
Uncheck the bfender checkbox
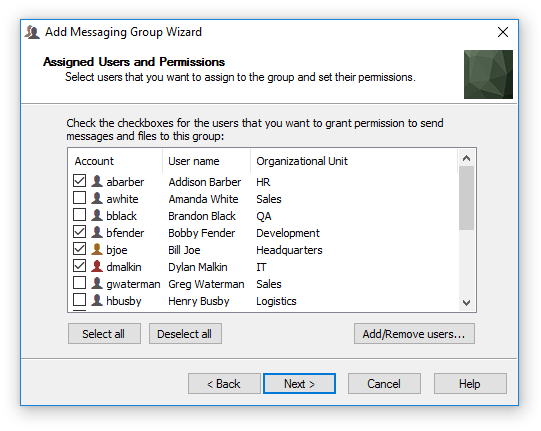79,232
